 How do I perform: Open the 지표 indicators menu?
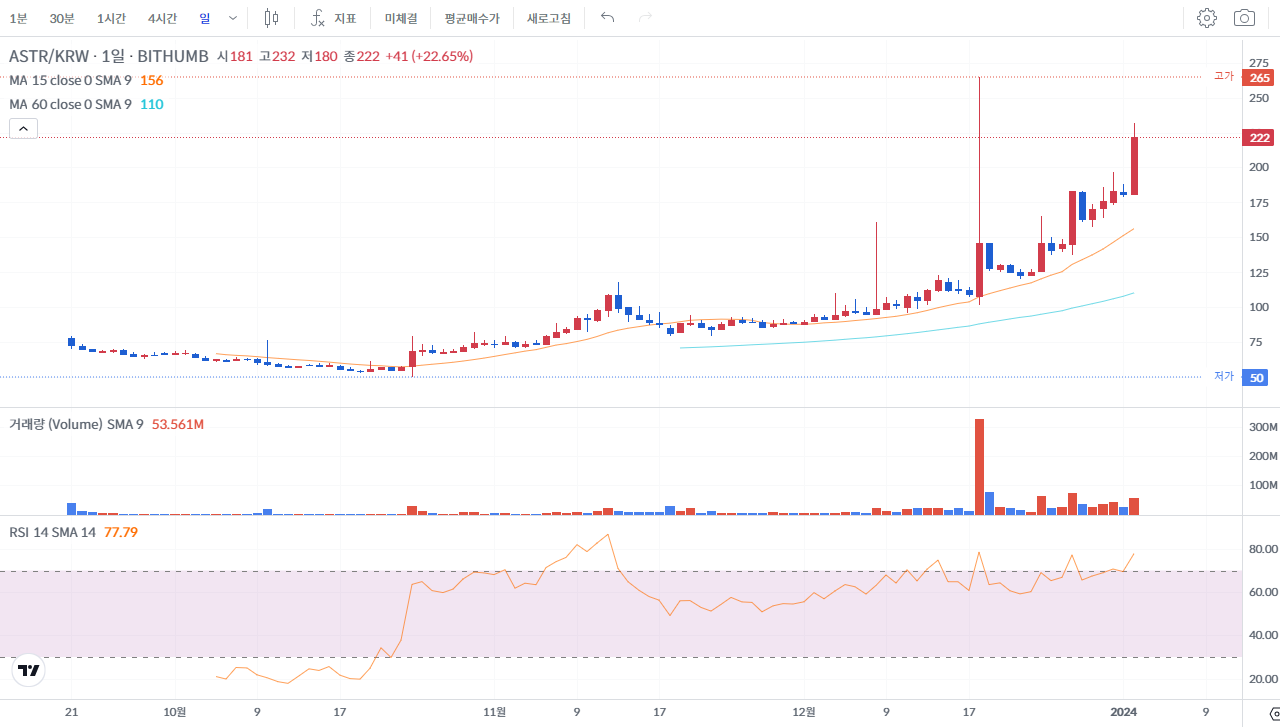pyautogui.click(x=333, y=18)
